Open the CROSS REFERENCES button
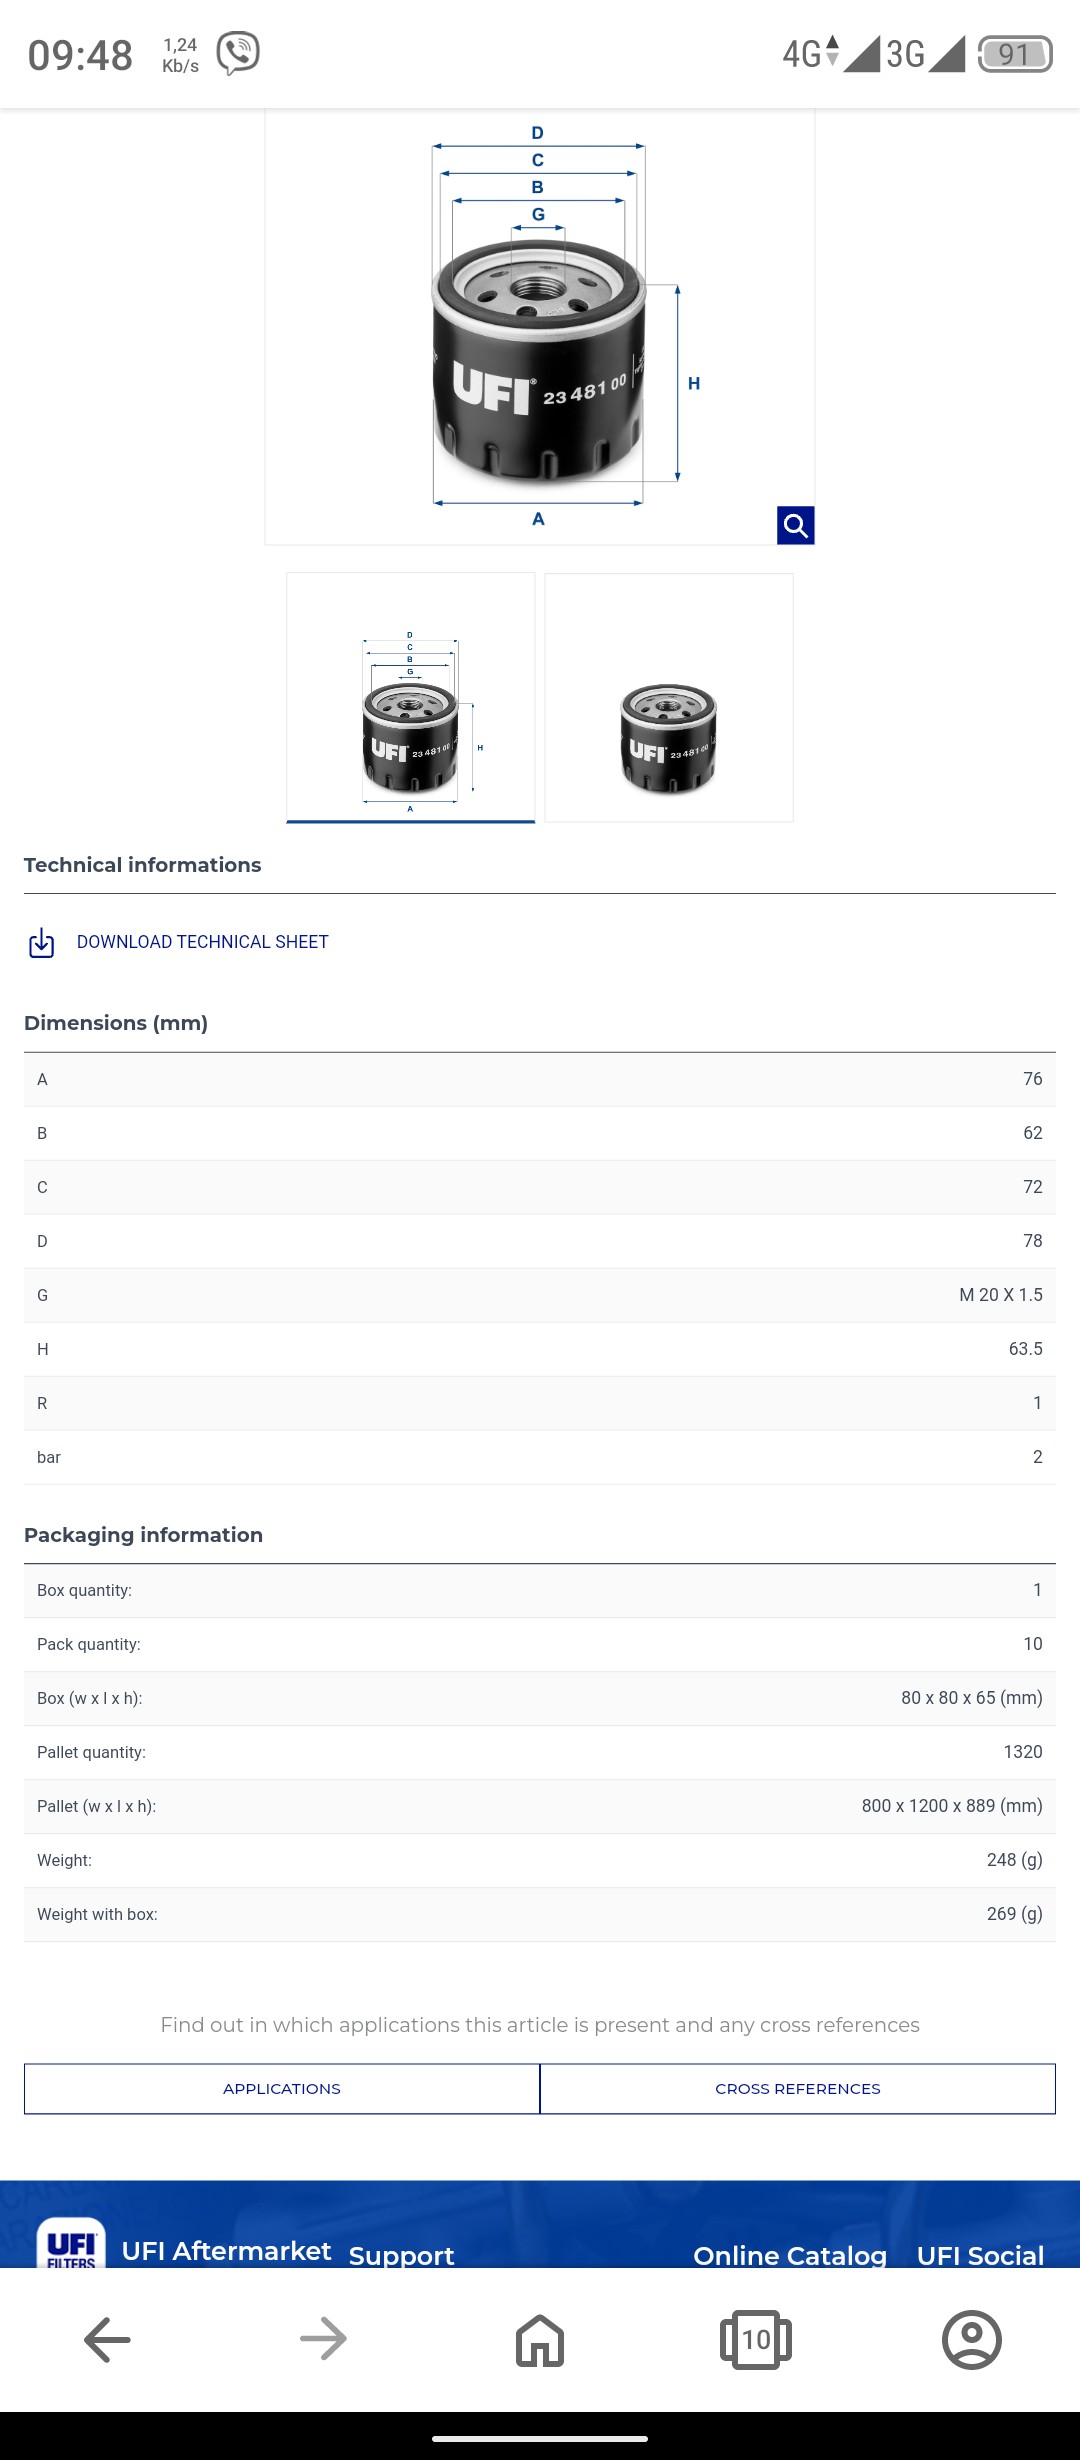 (798, 2089)
